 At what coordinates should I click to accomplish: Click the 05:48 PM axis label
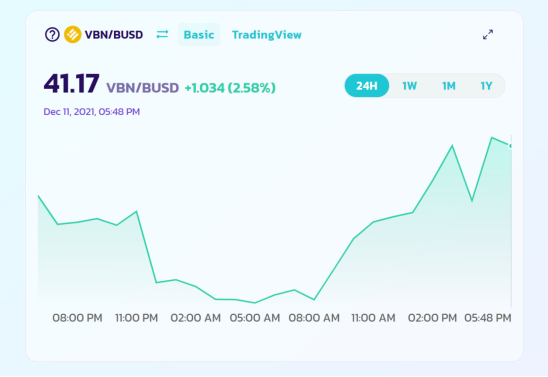(x=488, y=318)
